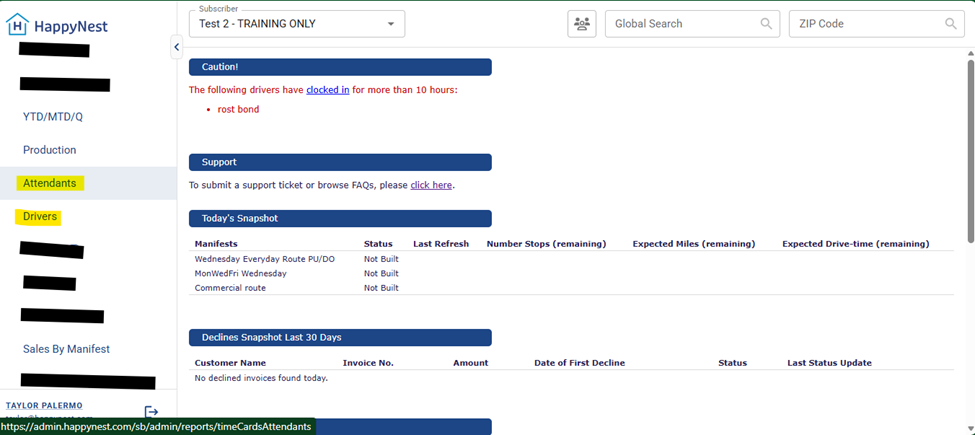Select Drivers in the sidebar

click(x=40, y=216)
